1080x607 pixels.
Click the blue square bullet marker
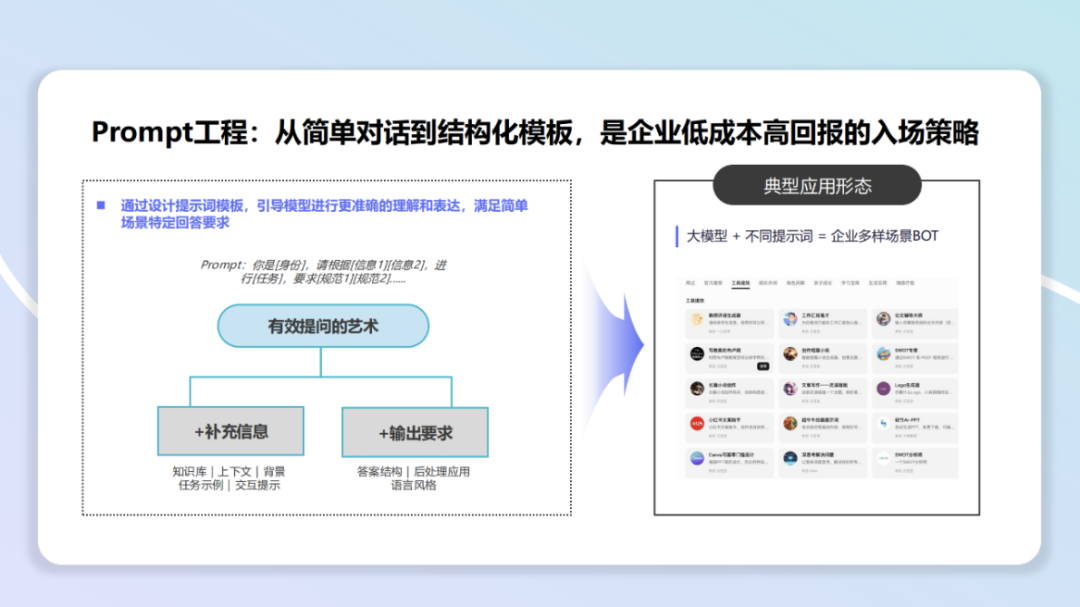point(101,205)
